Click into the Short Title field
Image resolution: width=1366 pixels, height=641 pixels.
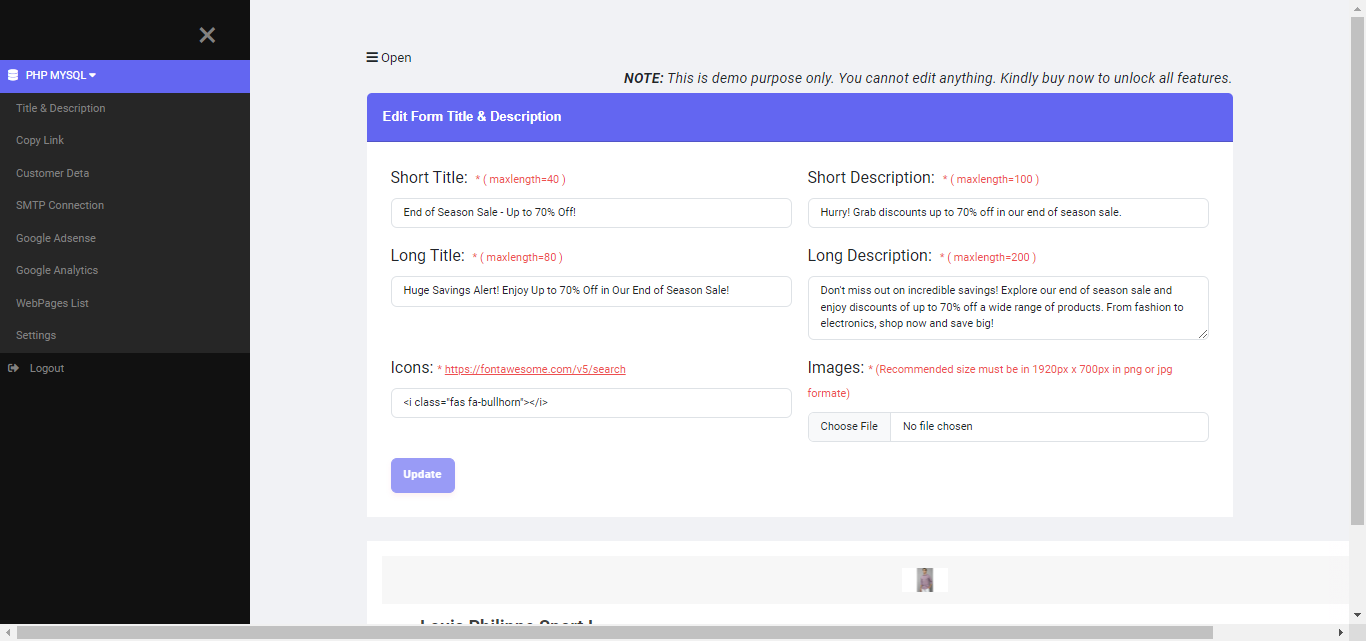[x=591, y=213]
